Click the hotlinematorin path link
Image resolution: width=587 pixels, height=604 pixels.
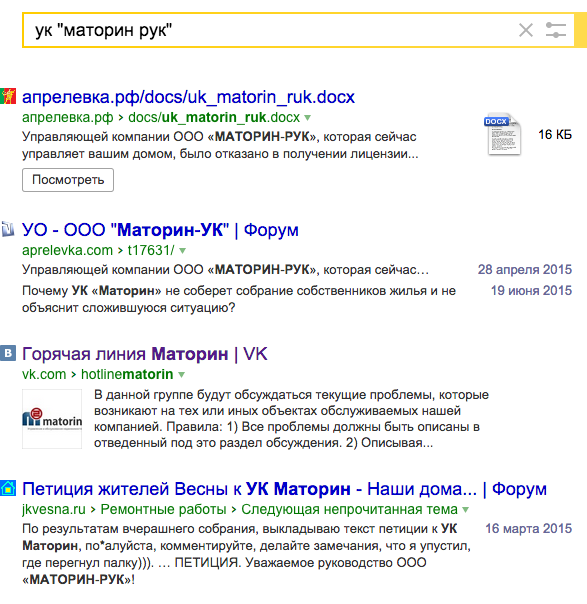click(127, 374)
